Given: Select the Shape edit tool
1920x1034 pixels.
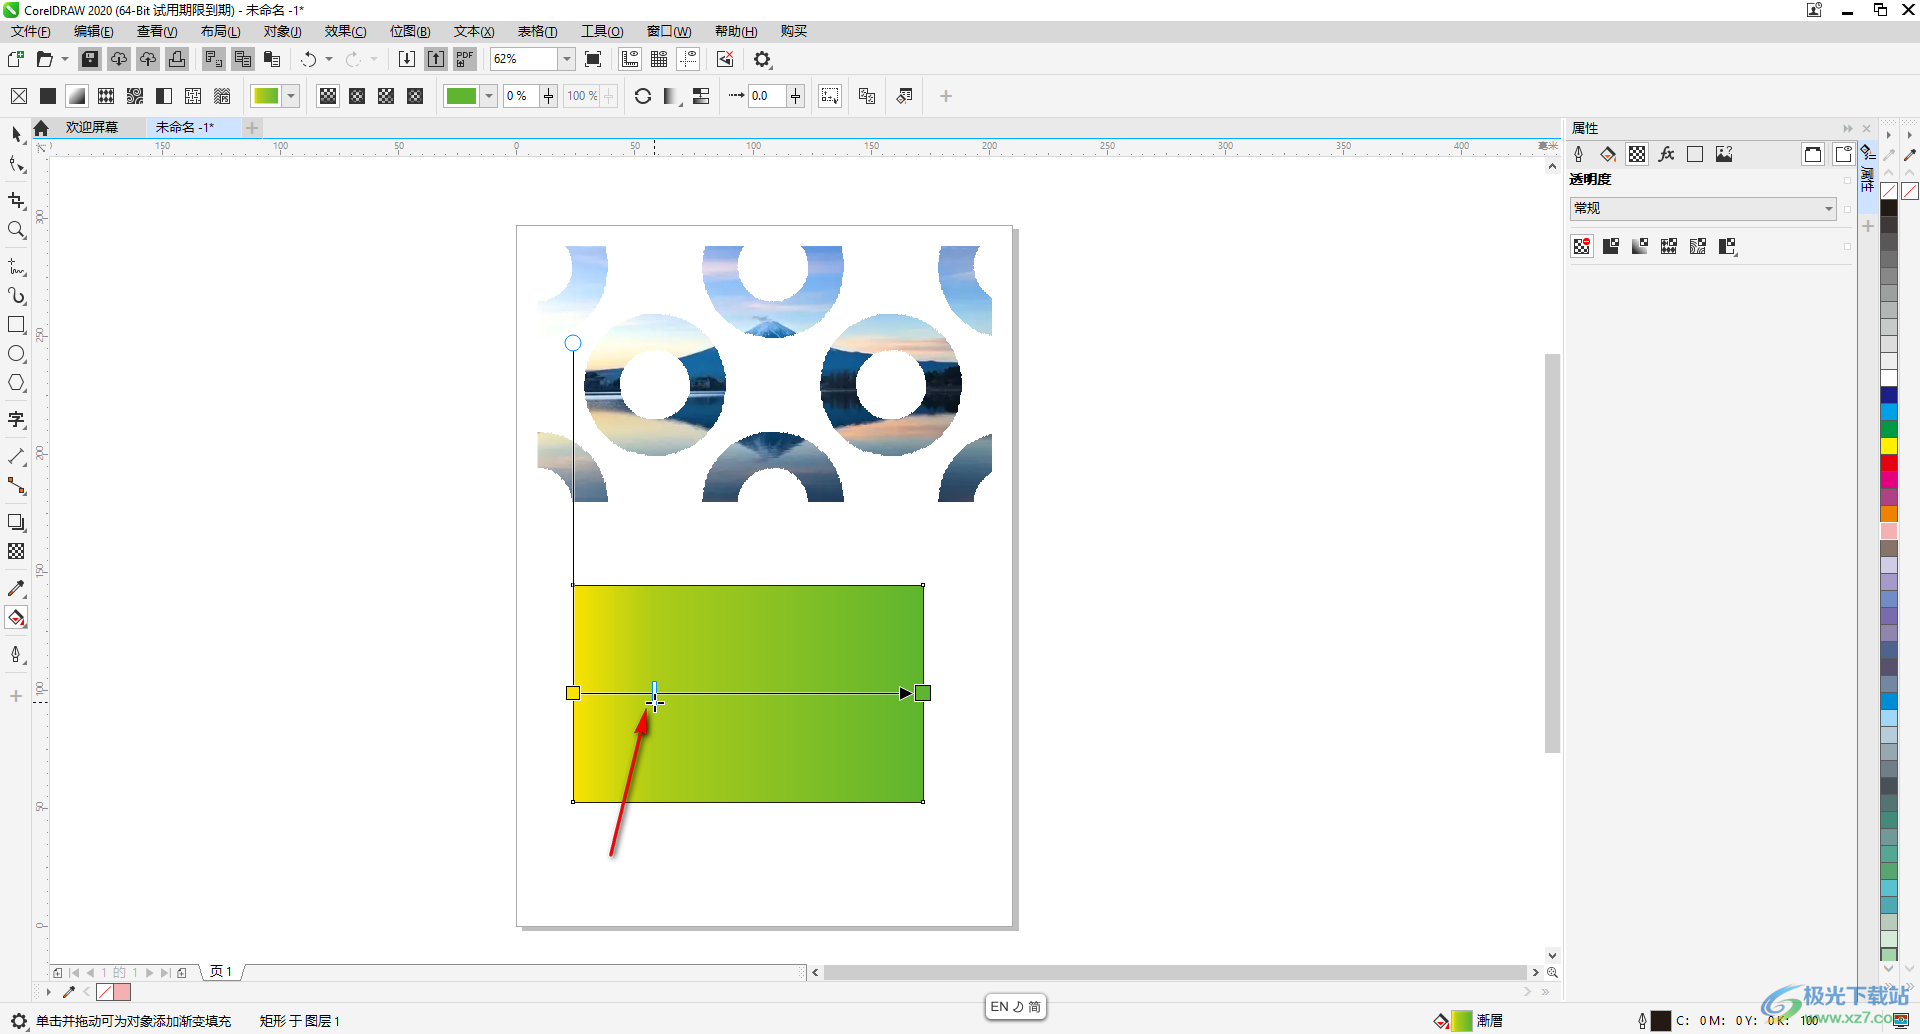Looking at the screenshot, I should (16, 164).
